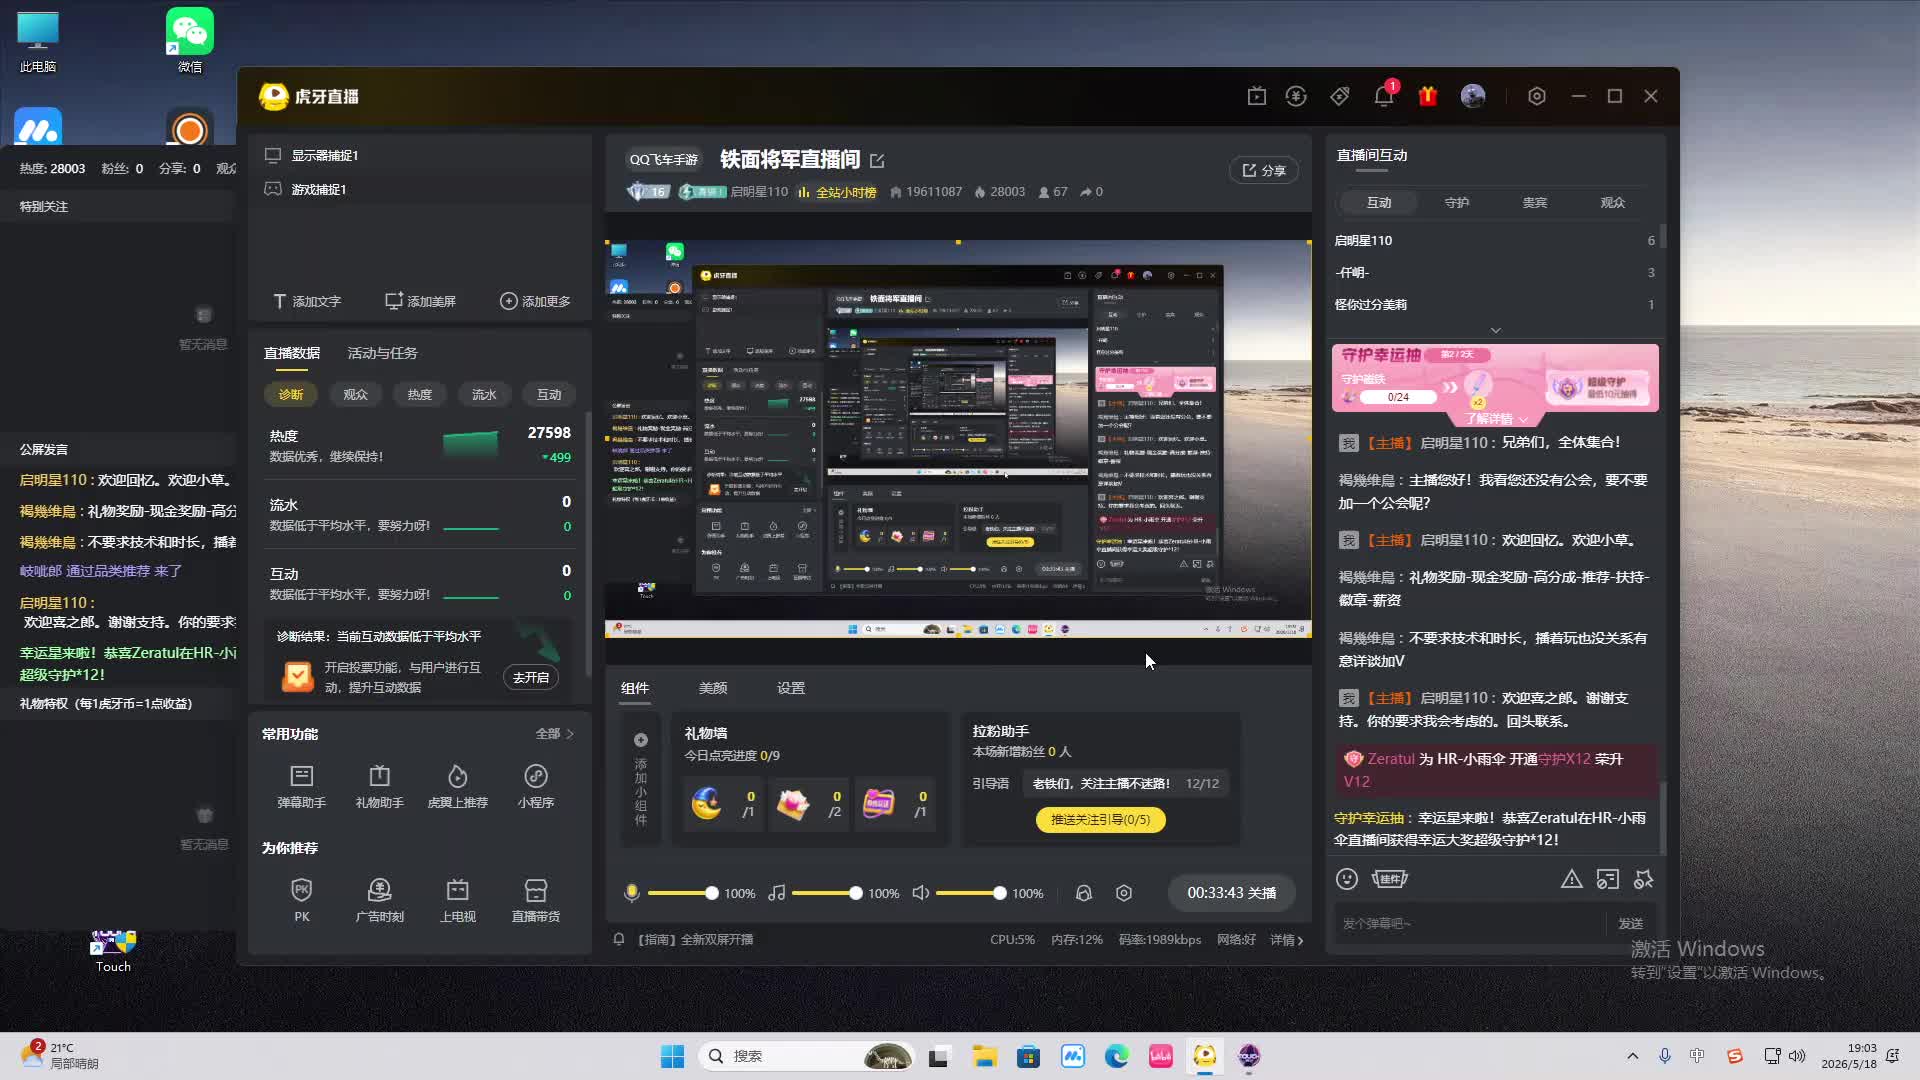Expand 全部 common functions list
The width and height of the screenshot is (1920, 1080).
point(555,733)
